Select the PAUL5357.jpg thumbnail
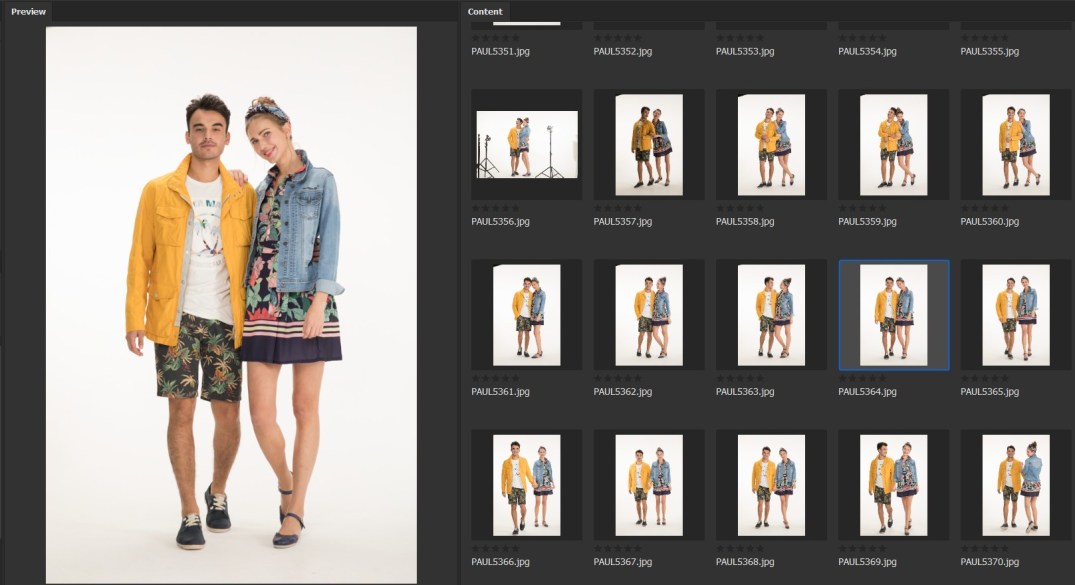This screenshot has height=585, width=1075. click(x=649, y=144)
